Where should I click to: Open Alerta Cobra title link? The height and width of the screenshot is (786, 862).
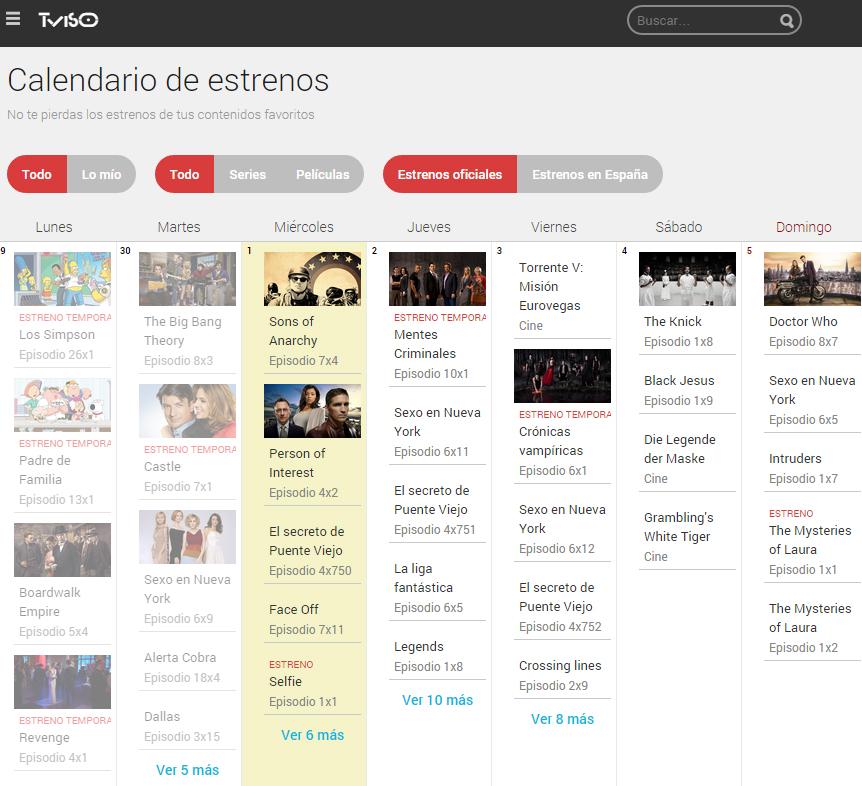[x=180, y=658]
